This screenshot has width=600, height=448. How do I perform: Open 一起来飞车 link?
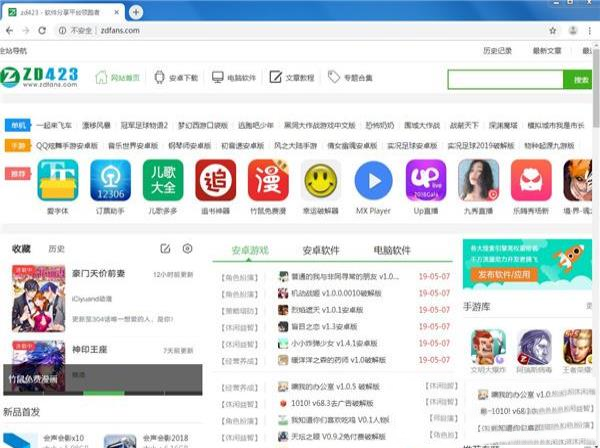[54, 125]
